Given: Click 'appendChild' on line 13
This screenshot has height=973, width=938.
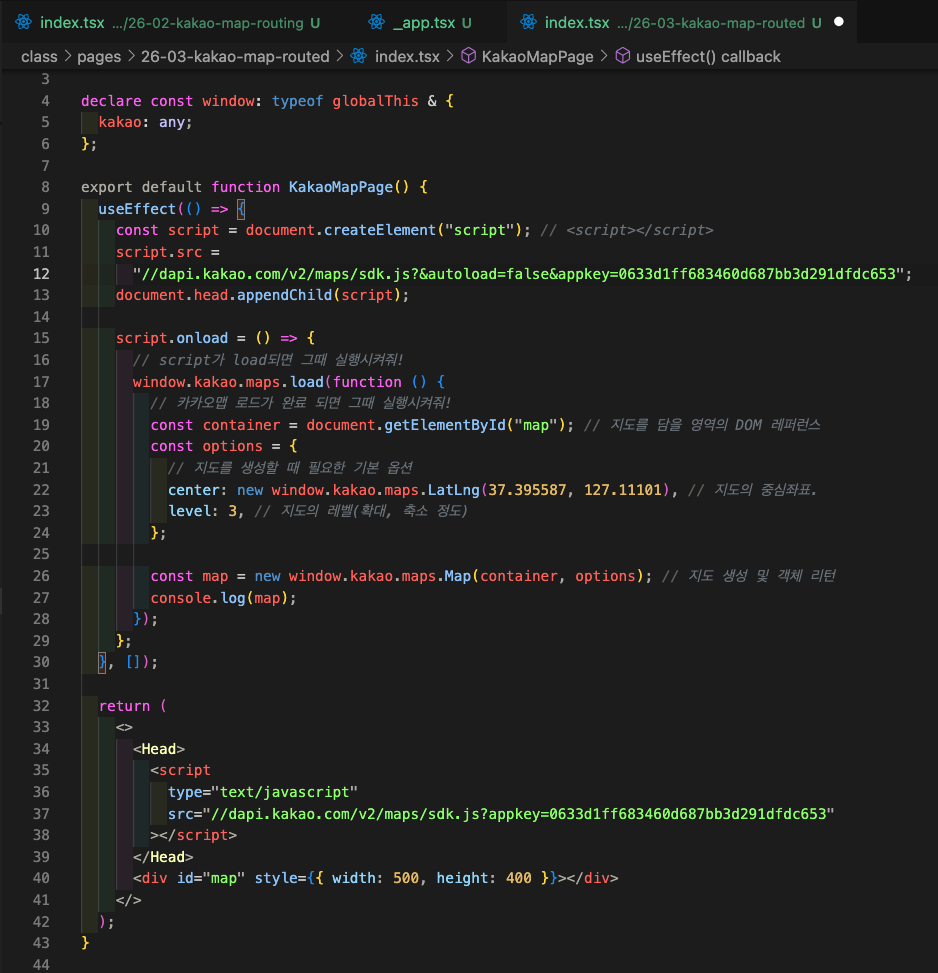Looking at the screenshot, I should pos(285,295).
